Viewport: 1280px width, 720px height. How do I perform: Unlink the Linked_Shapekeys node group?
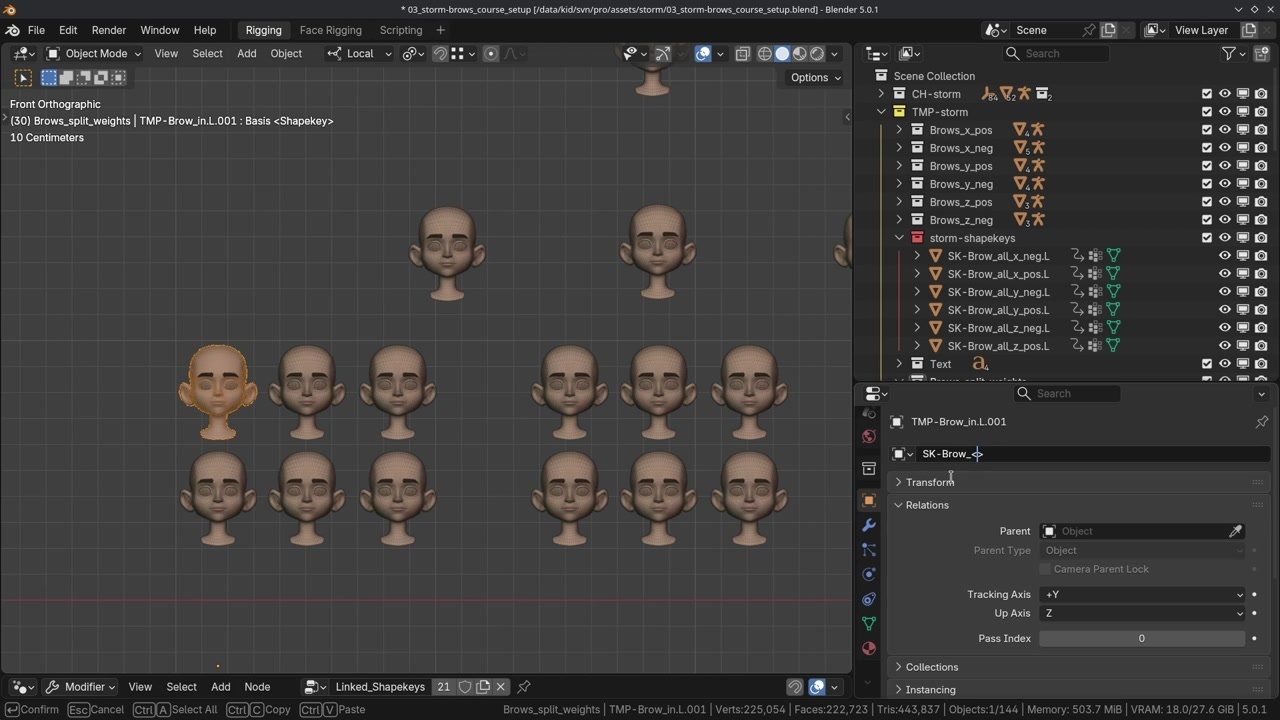[x=501, y=687]
